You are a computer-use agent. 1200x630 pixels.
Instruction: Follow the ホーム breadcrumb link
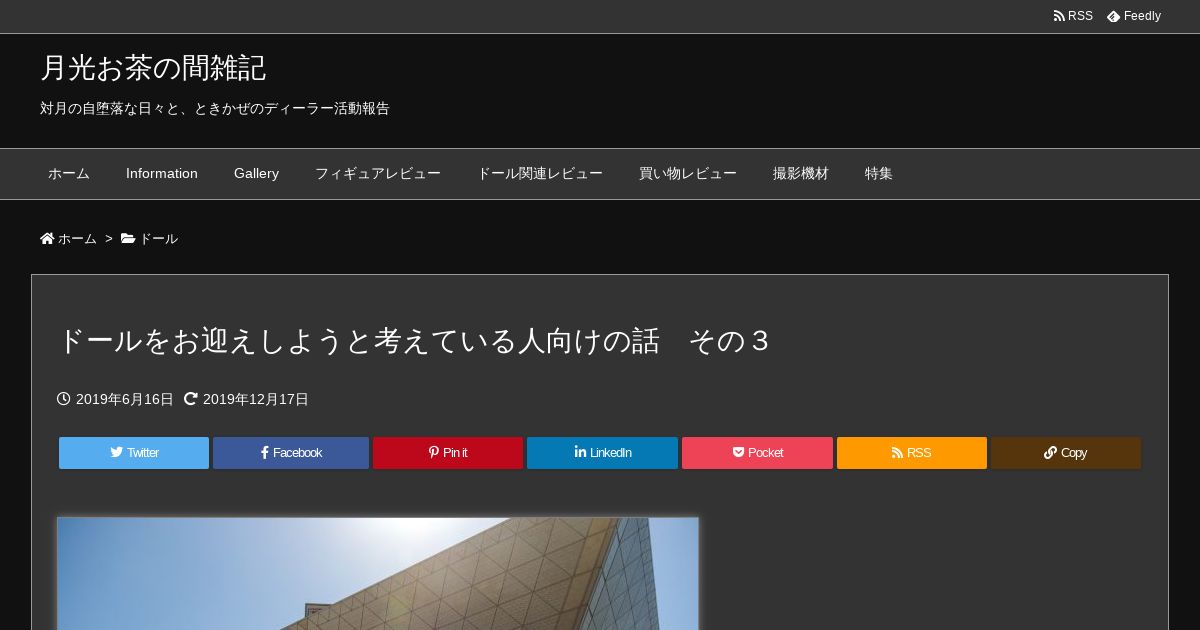(77, 239)
